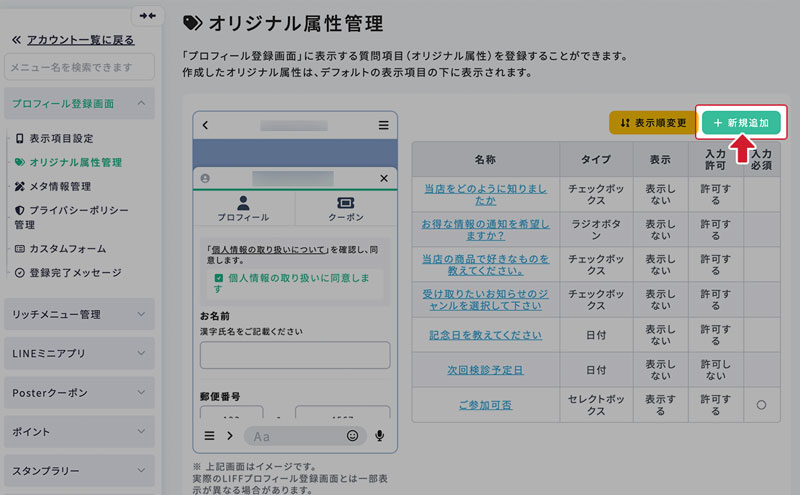
Task: Close the phone preview panel with X
Action: [x=384, y=178]
